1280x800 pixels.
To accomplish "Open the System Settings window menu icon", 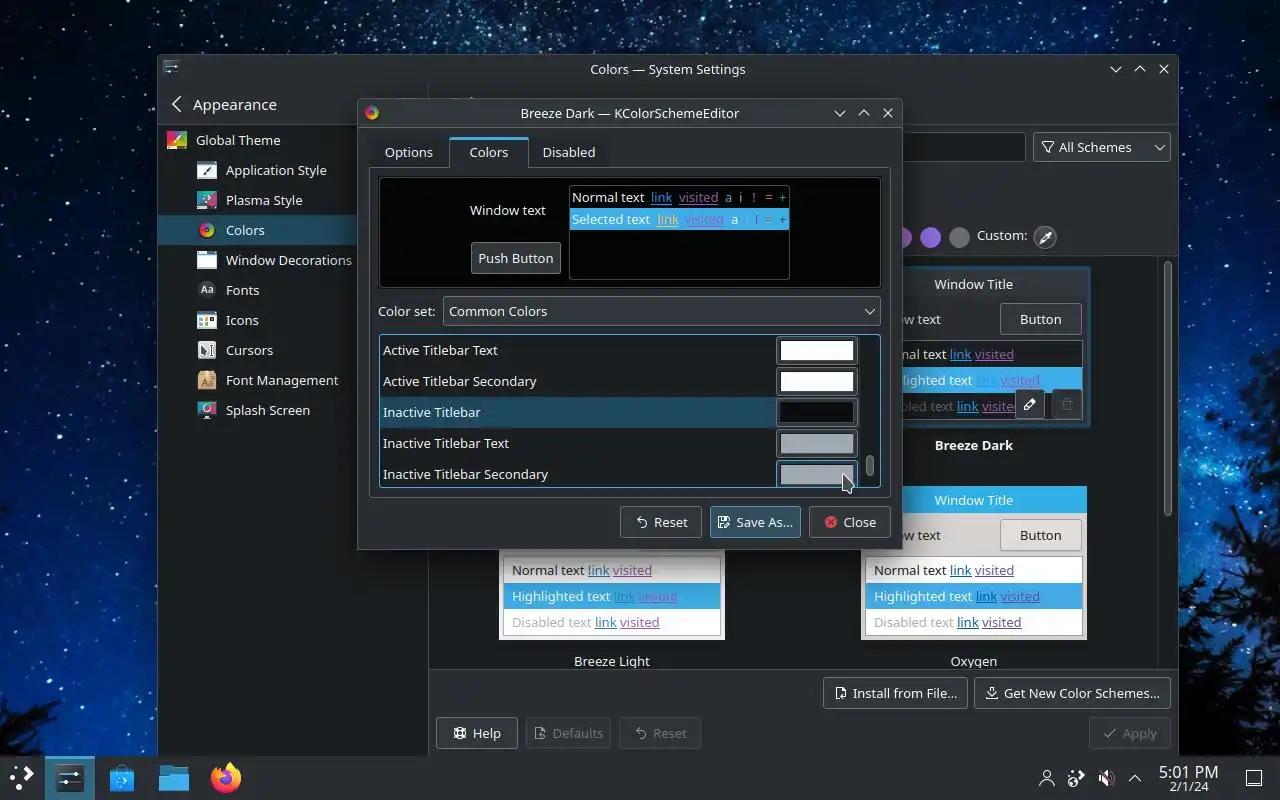I will [x=171, y=68].
